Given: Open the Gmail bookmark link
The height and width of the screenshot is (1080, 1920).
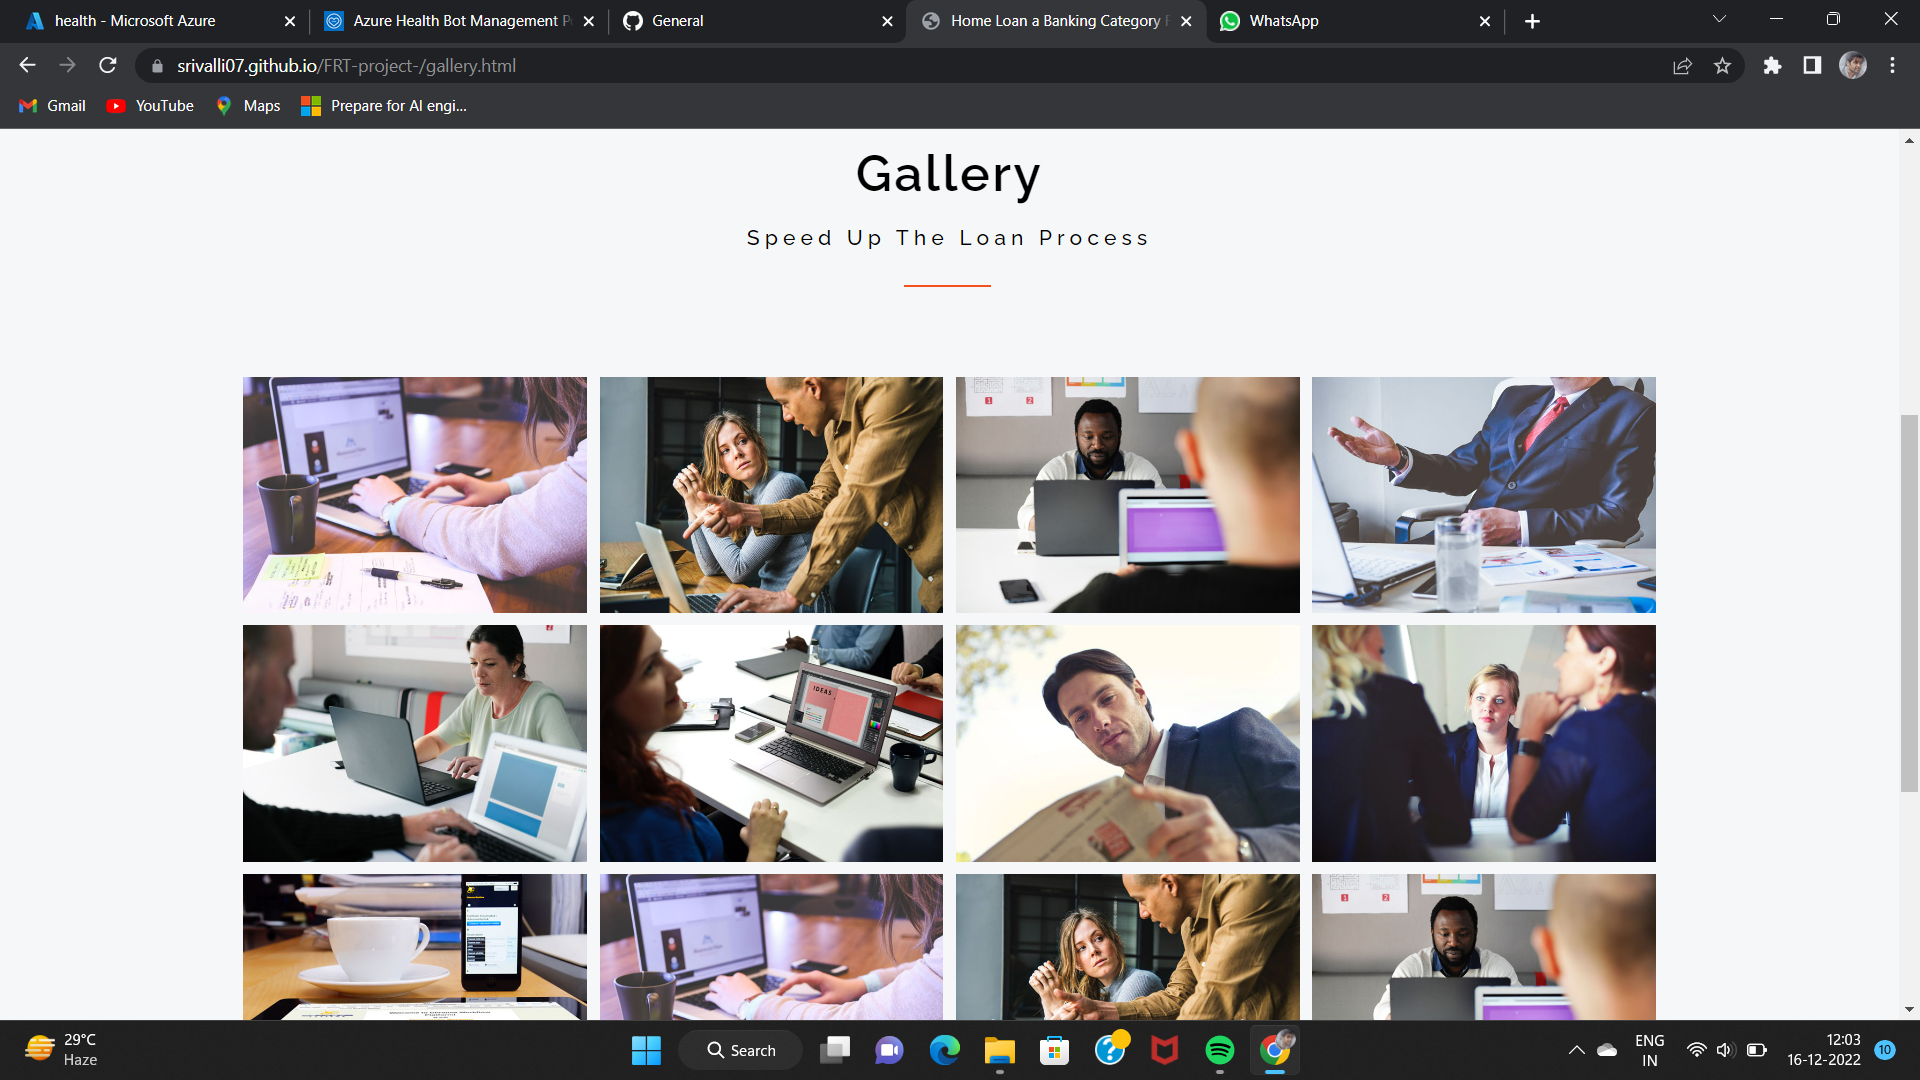Looking at the screenshot, I should 50,105.
